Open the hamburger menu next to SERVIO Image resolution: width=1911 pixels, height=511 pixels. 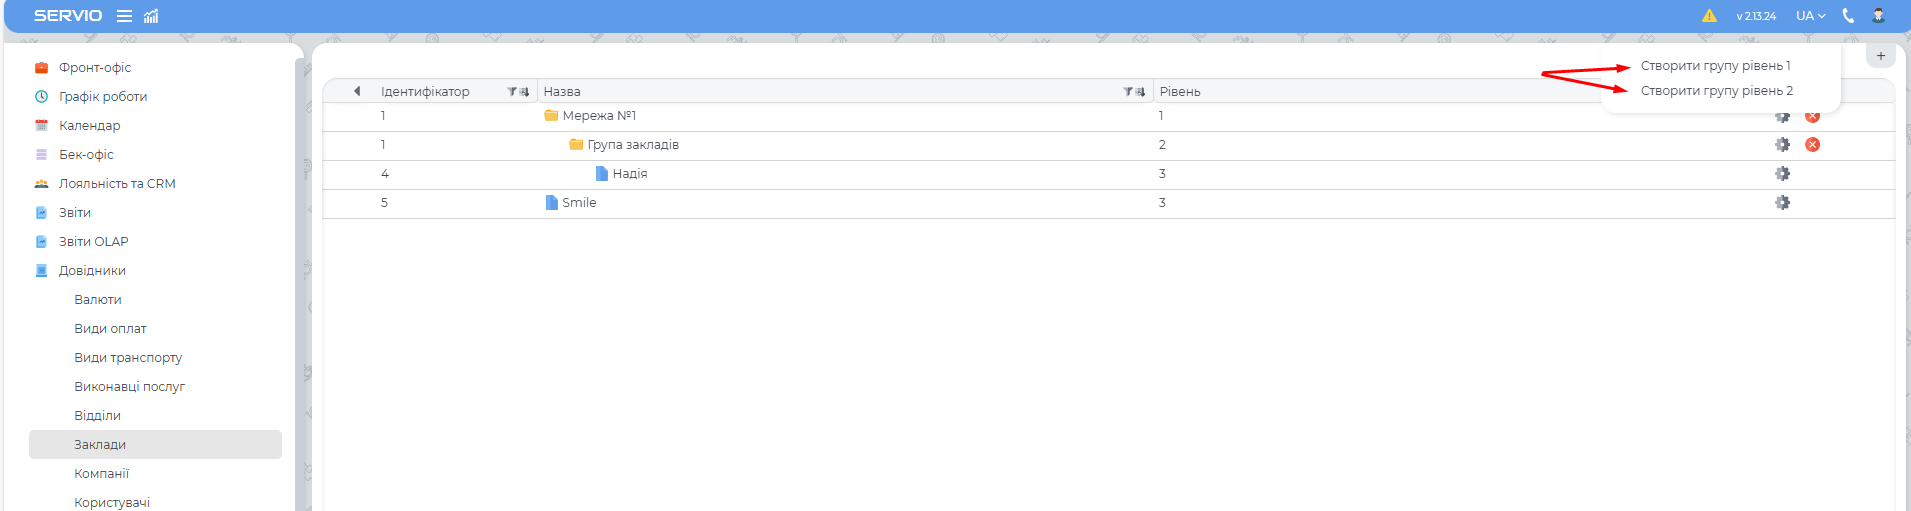(x=124, y=16)
